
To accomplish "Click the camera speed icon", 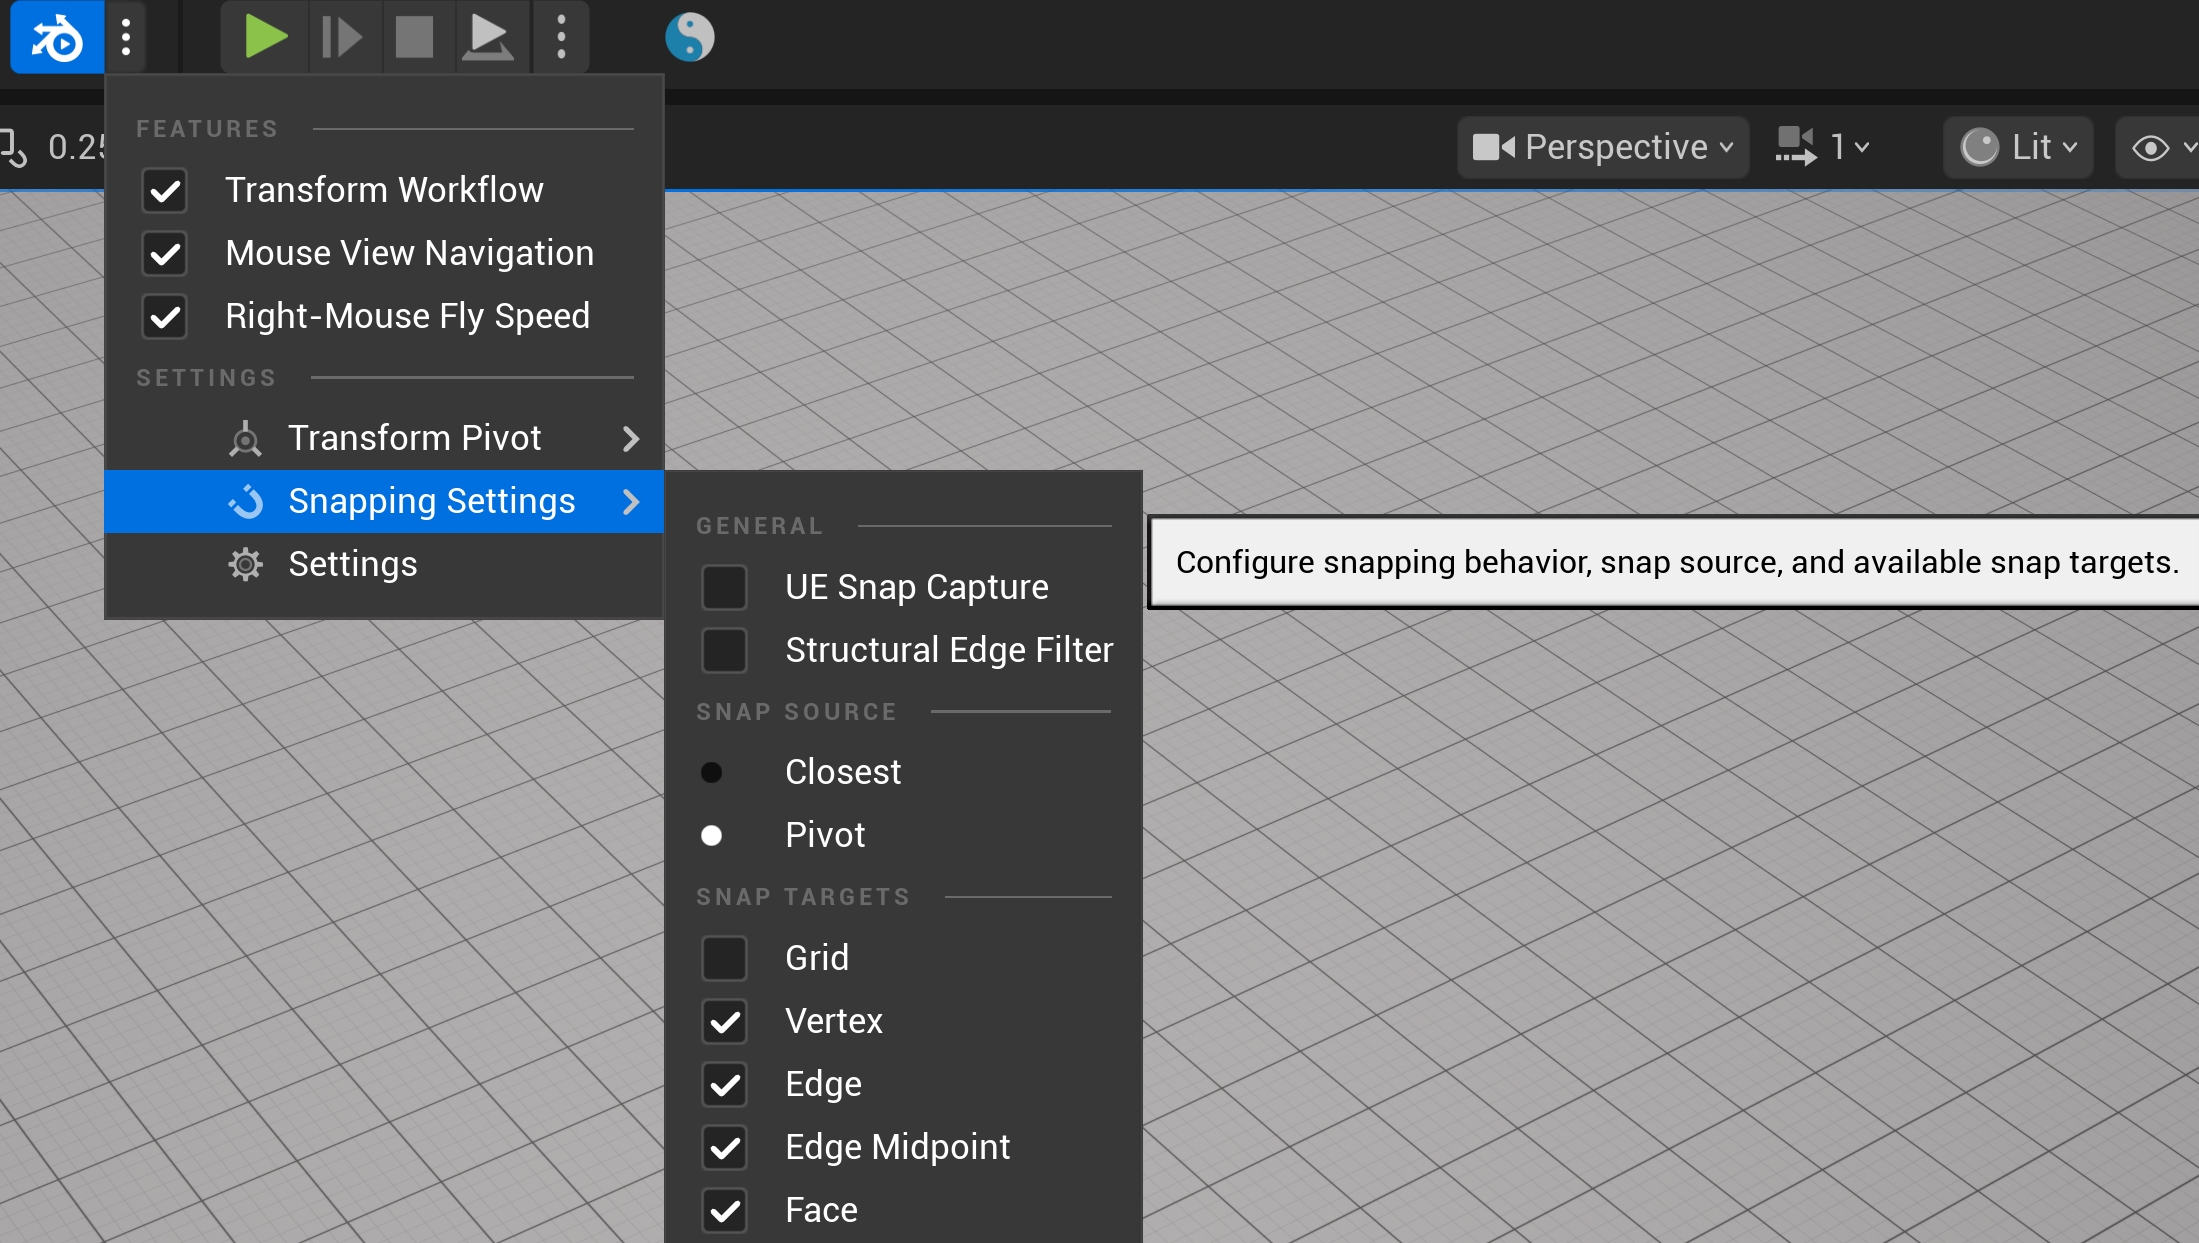I will (x=1796, y=147).
